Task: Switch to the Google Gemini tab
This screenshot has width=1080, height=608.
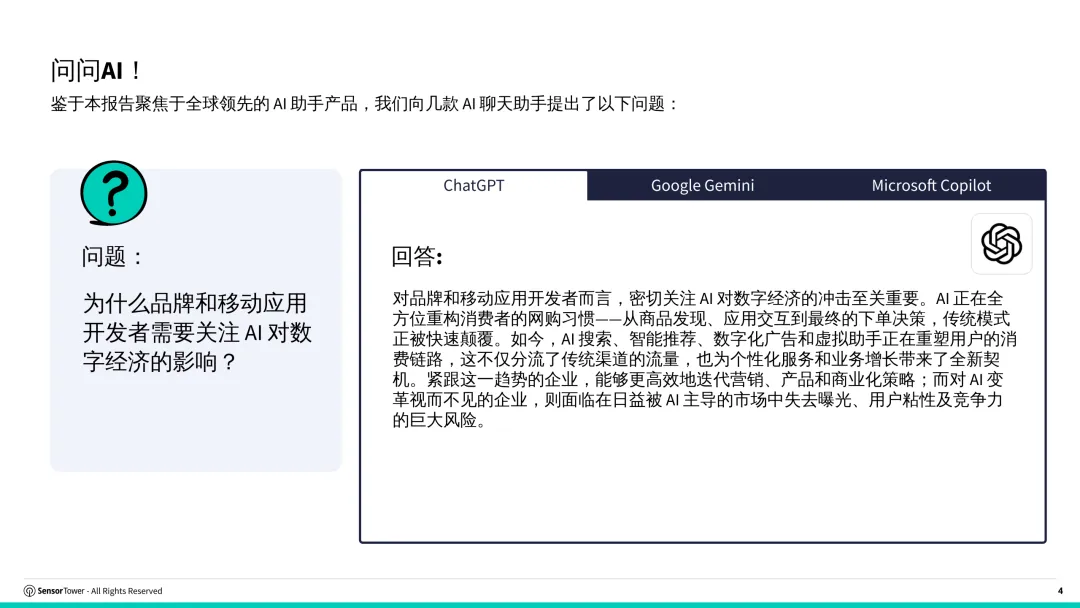Action: (702, 185)
